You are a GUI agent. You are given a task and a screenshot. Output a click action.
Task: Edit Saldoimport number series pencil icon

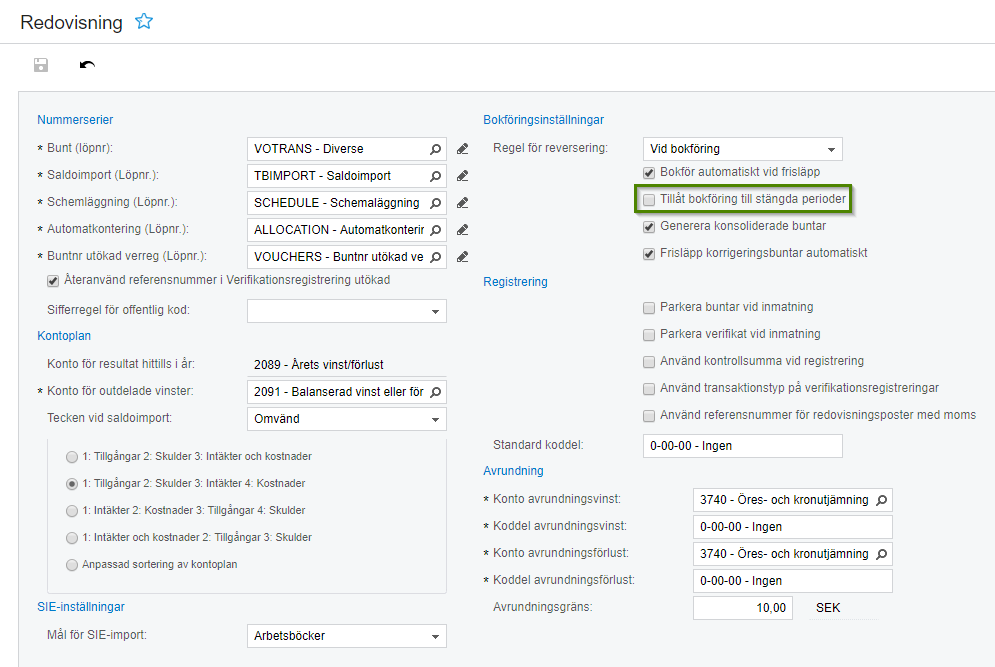pyautogui.click(x=462, y=176)
